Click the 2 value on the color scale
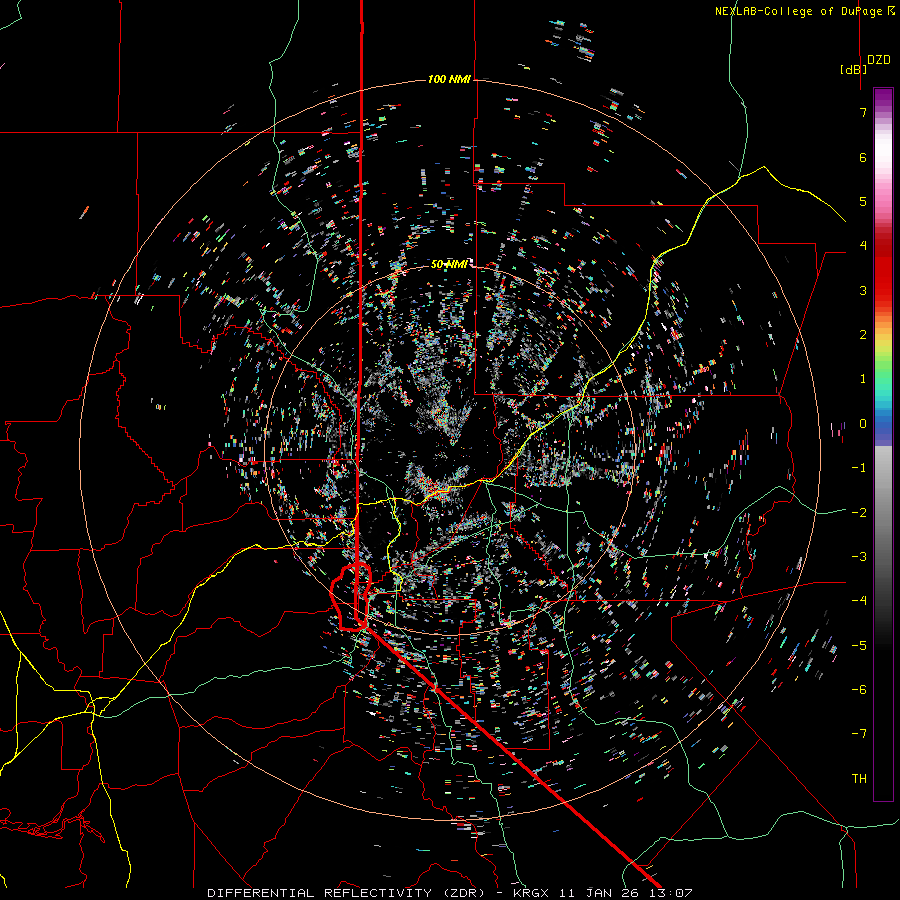 863,335
